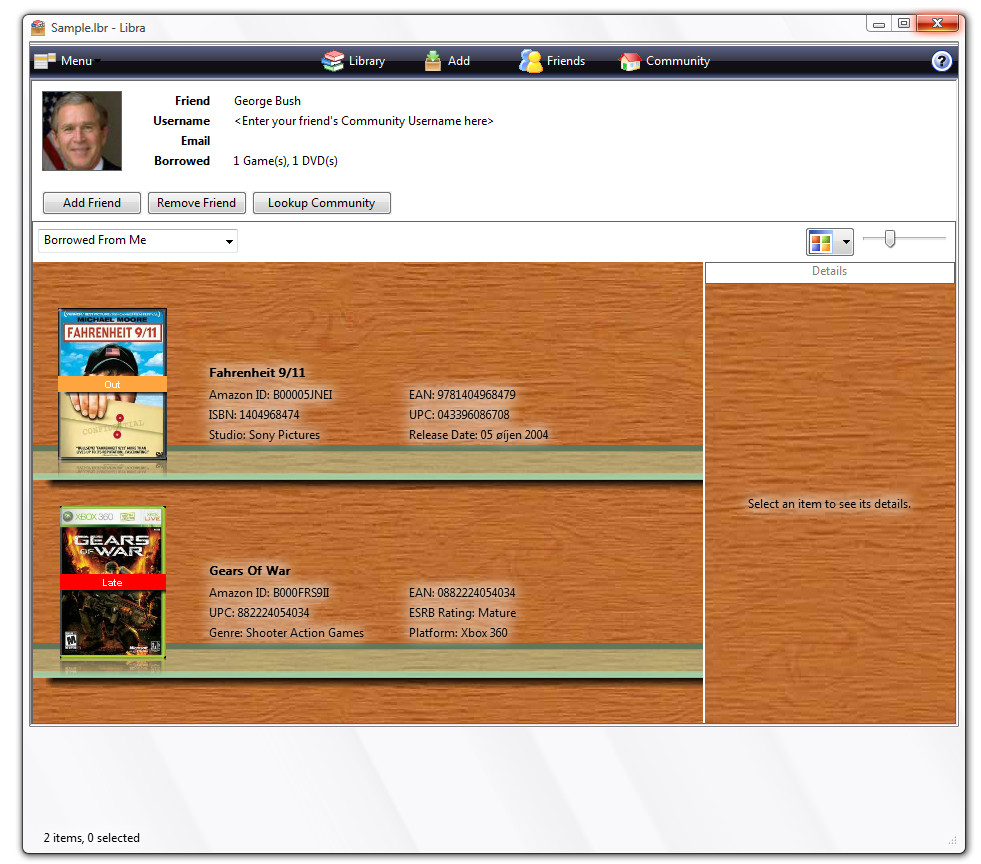Click the view mode tiles icon
Image resolution: width=981 pixels, height=864 pixels.
(821, 241)
